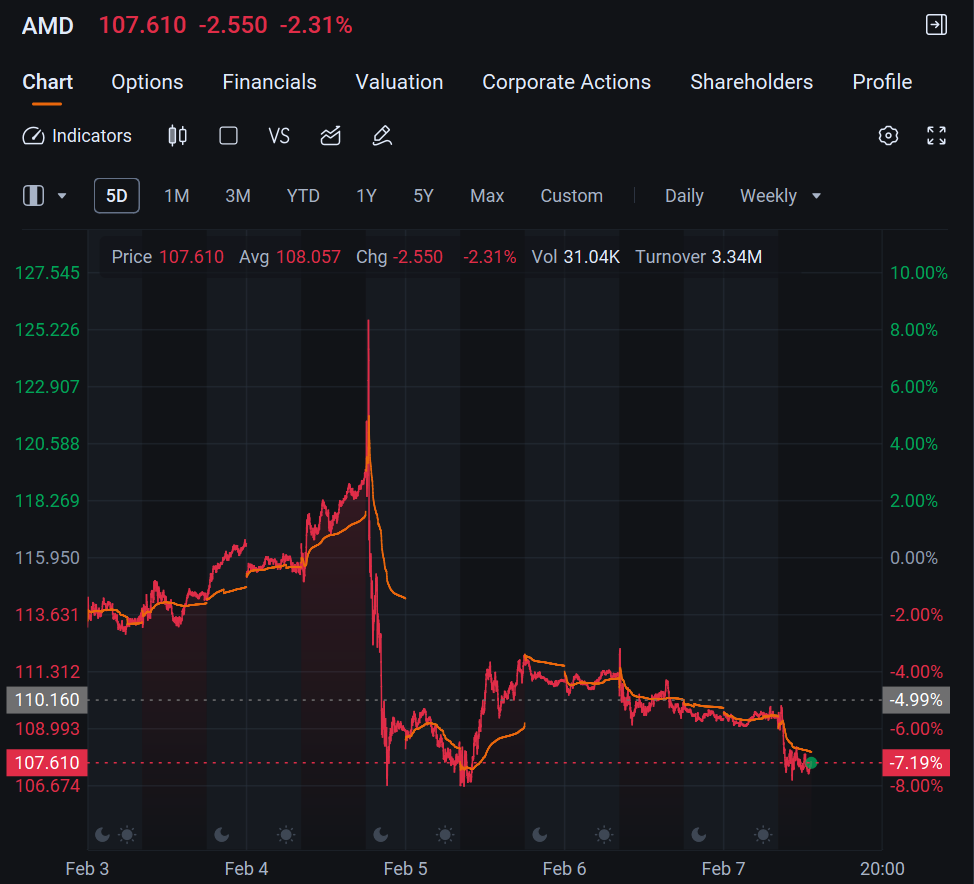974x884 pixels.
Task: View the Shareholders tab
Action: point(752,82)
